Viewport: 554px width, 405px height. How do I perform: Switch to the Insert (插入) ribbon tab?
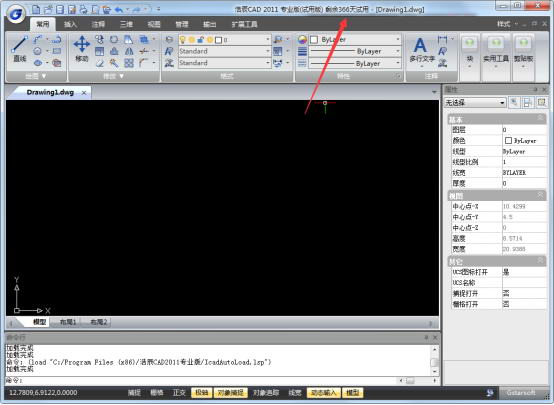click(x=70, y=24)
